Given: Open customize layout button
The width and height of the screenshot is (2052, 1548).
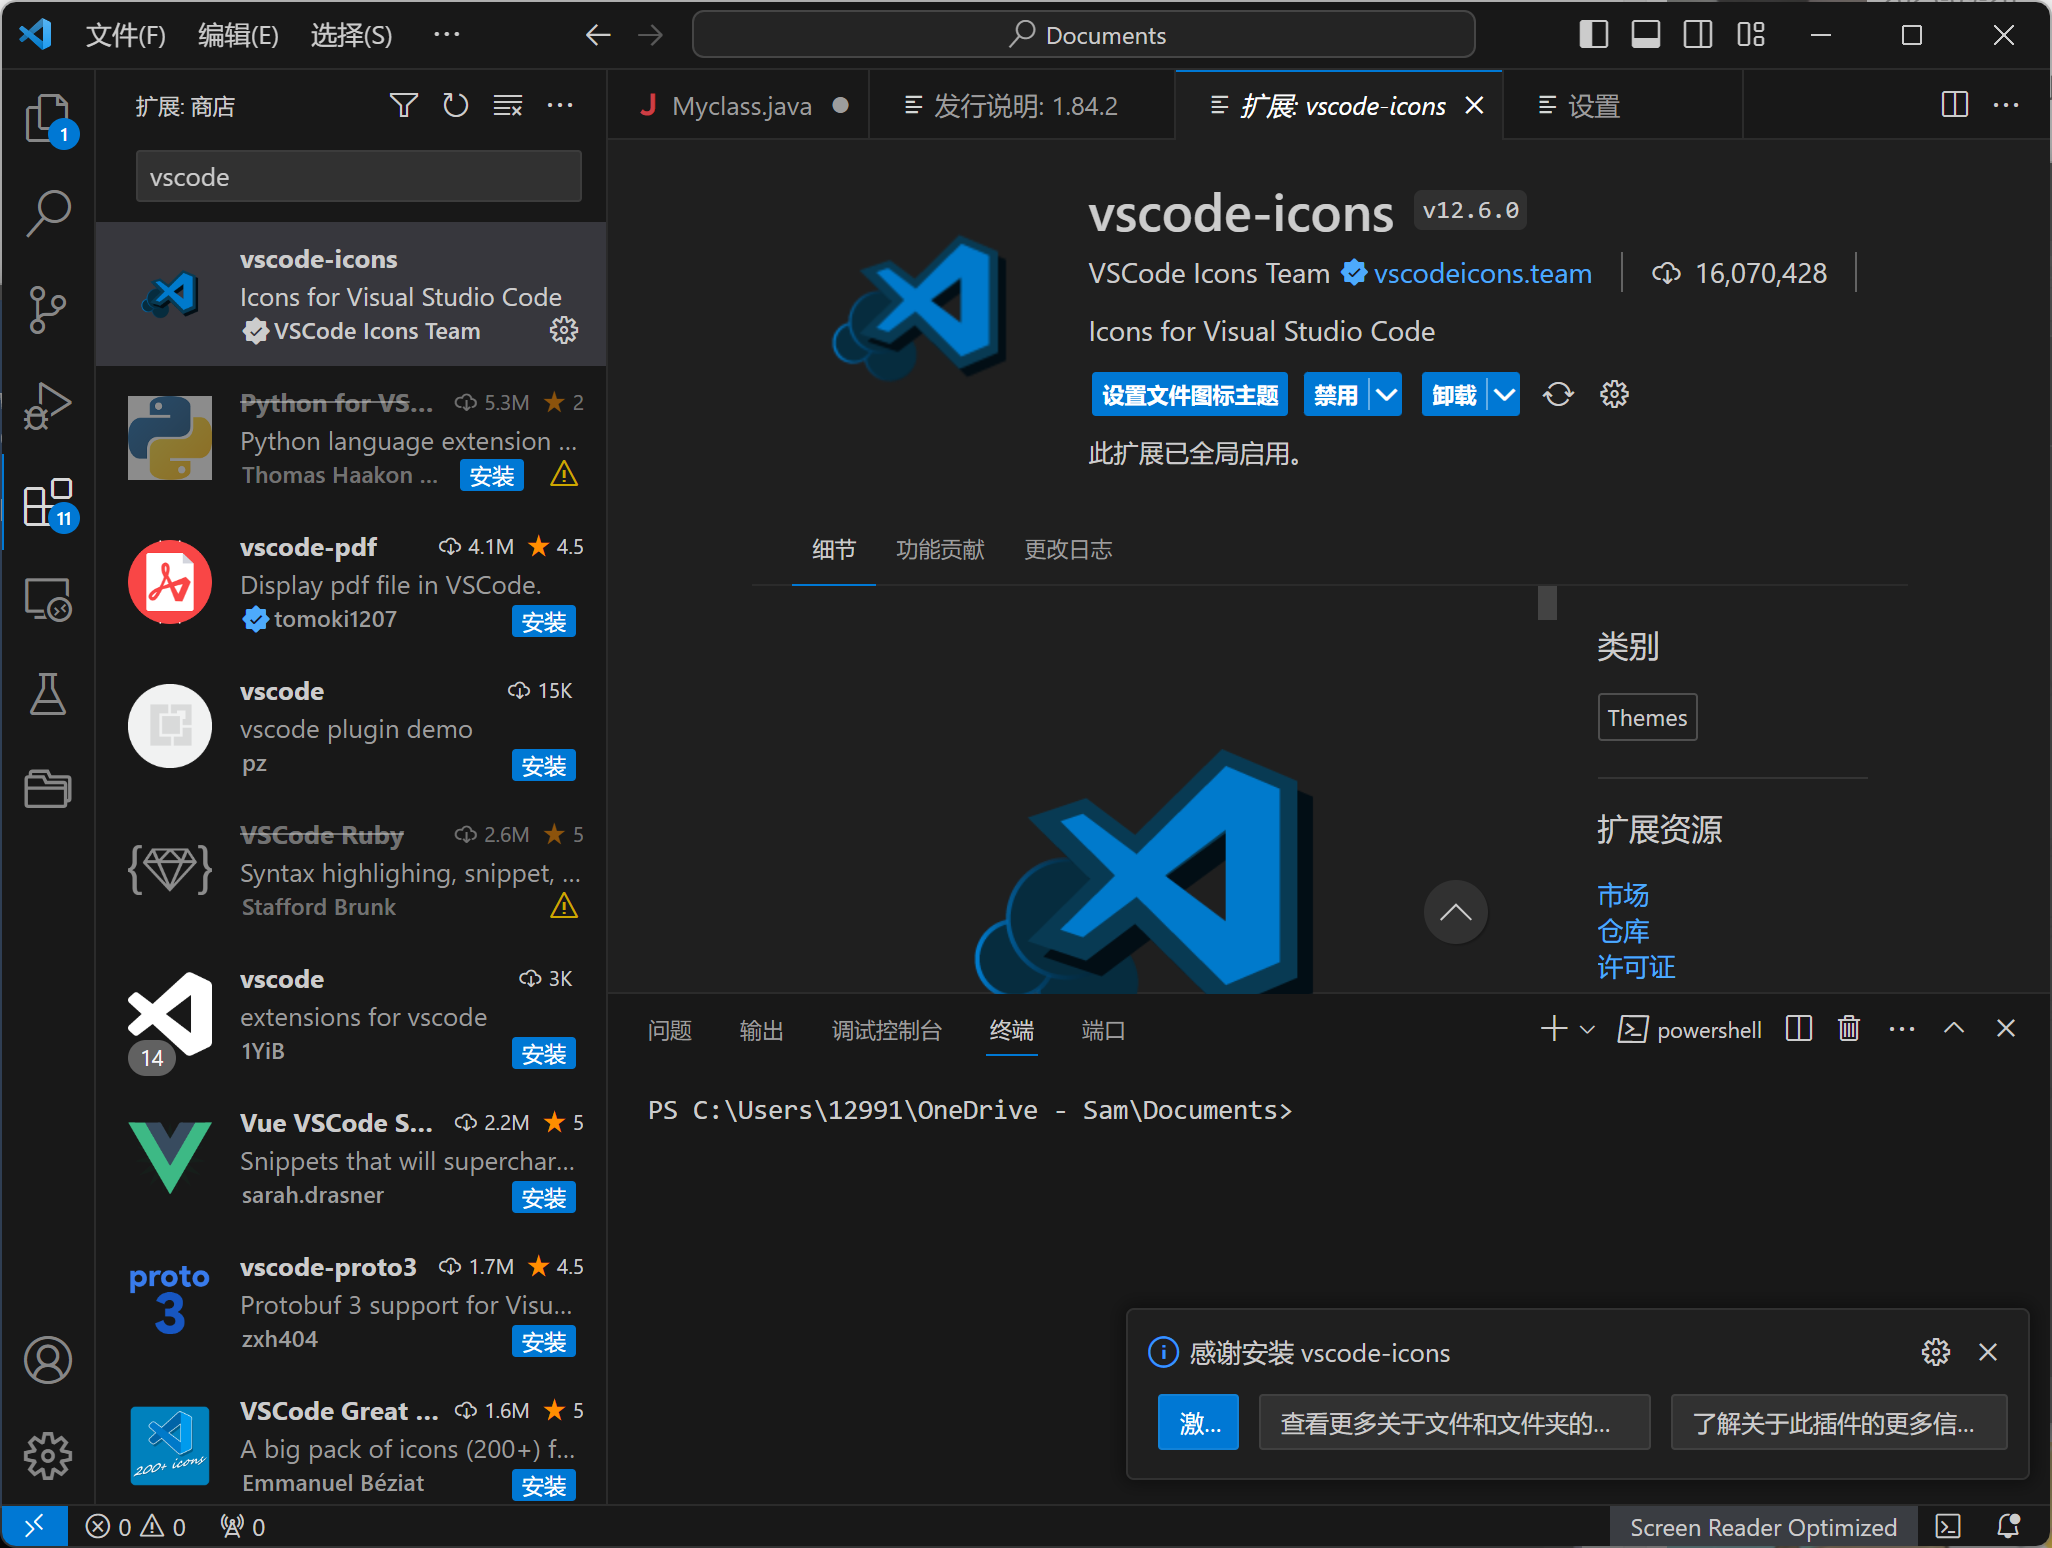Looking at the screenshot, I should pyautogui.click(x=1751, y=35).
